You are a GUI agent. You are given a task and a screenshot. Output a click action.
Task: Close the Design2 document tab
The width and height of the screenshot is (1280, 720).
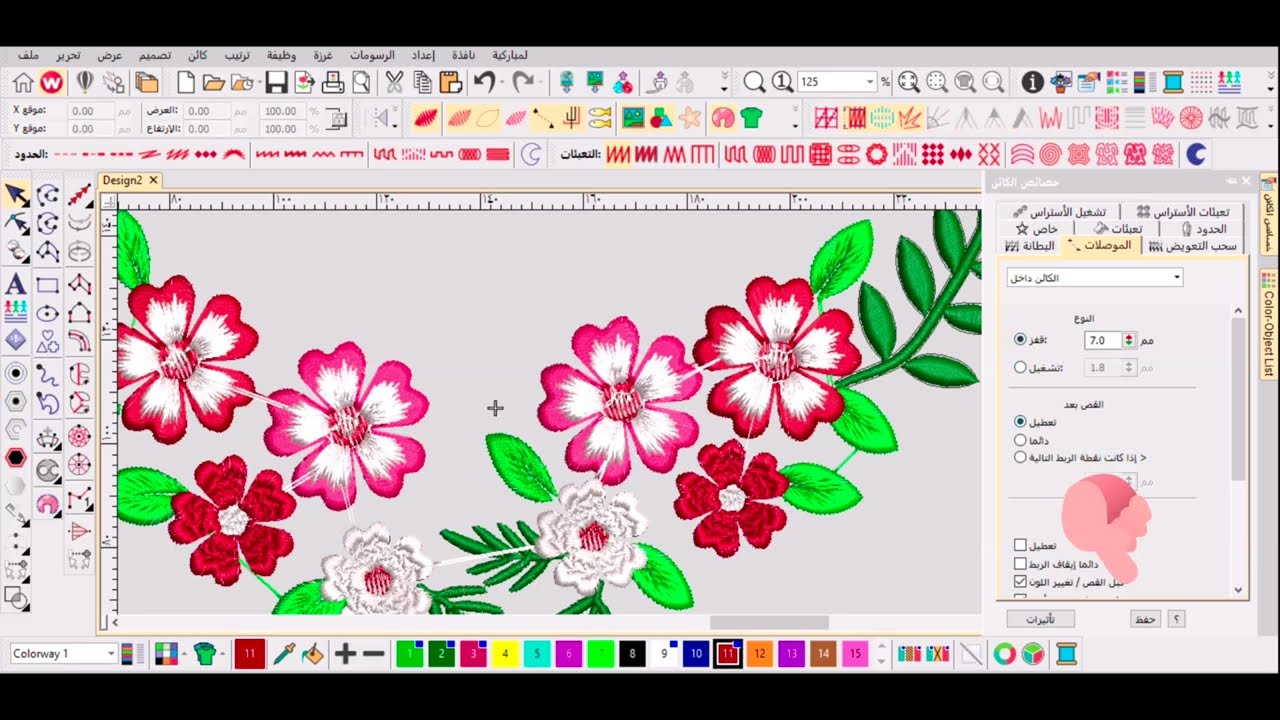(x=153, y=180)
